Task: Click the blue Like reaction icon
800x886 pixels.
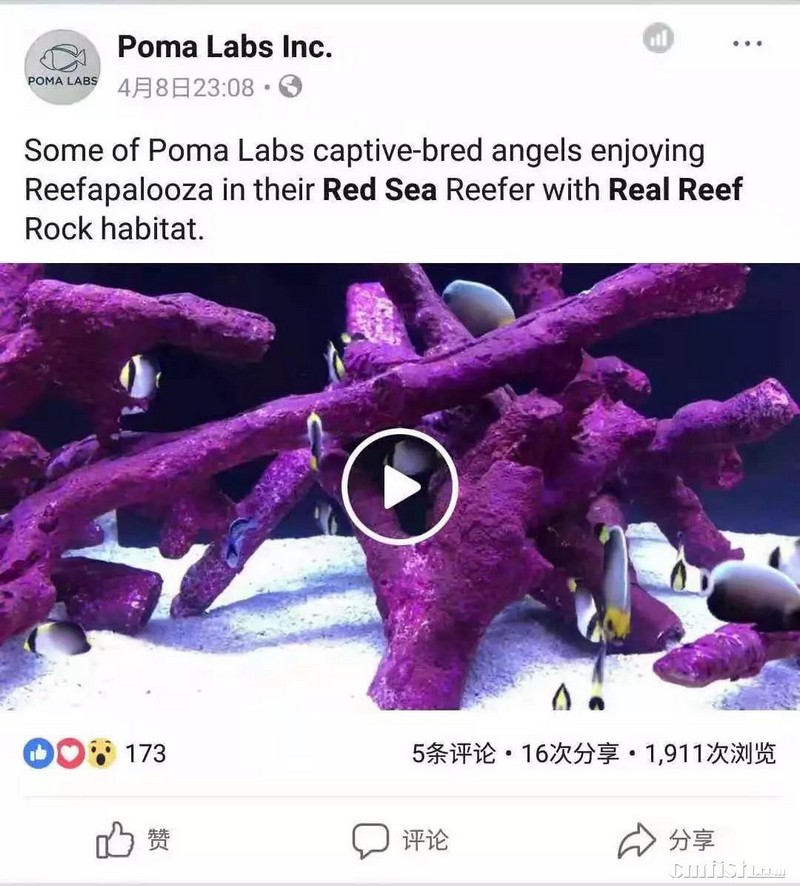Action: (38, 753)
